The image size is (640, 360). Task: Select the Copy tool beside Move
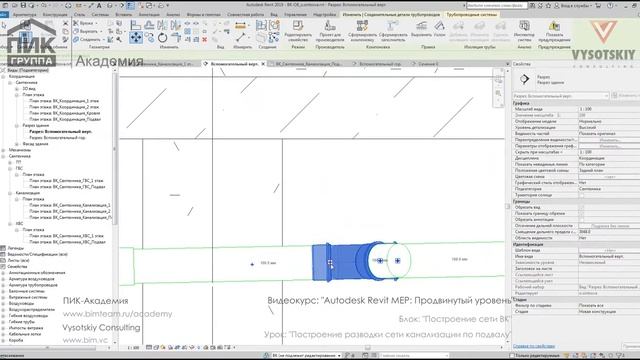pos(149,38)
